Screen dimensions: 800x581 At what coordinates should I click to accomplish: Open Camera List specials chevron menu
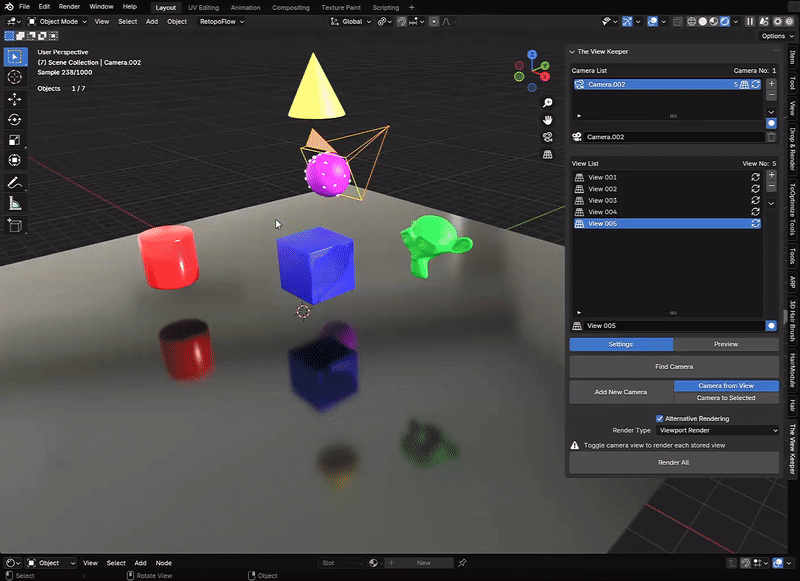click(x=771, y=112)
